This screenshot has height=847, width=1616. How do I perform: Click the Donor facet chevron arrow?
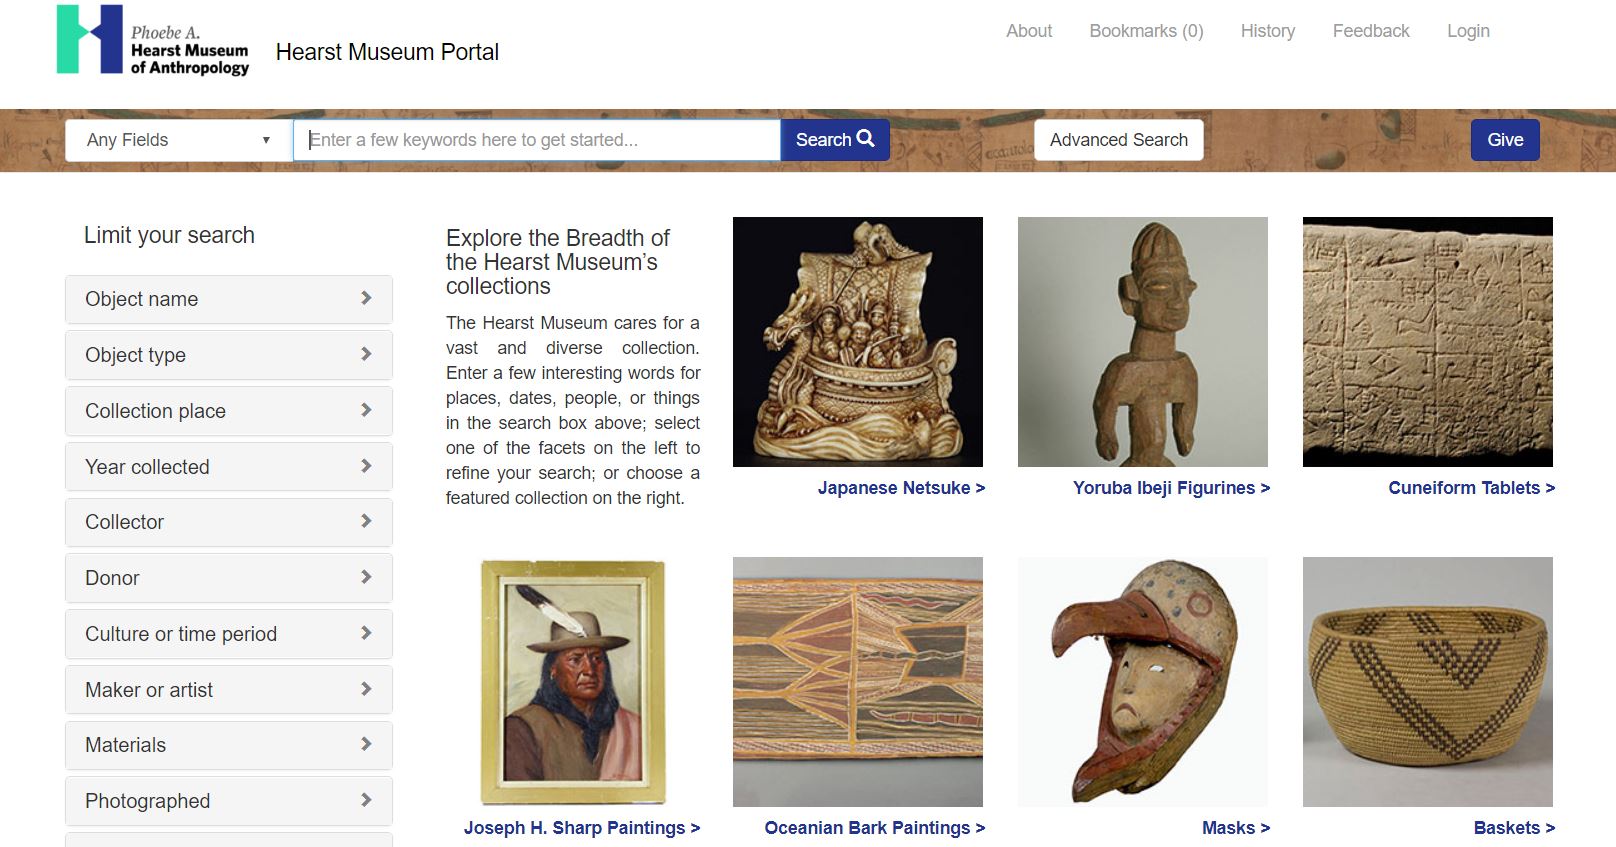point(366,577)
